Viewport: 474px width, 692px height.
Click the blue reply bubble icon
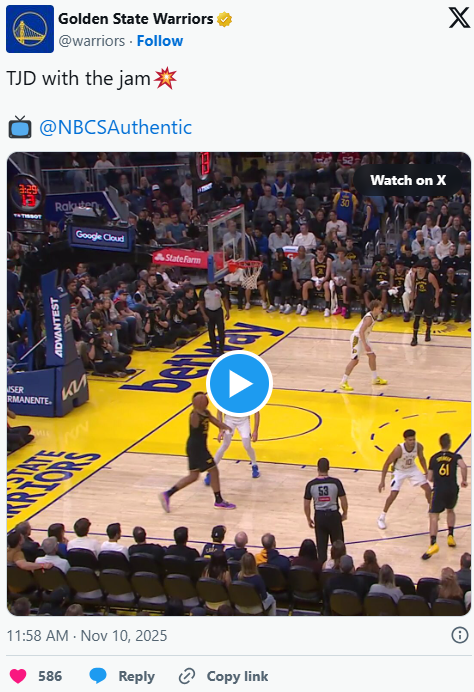coord(98,676)
